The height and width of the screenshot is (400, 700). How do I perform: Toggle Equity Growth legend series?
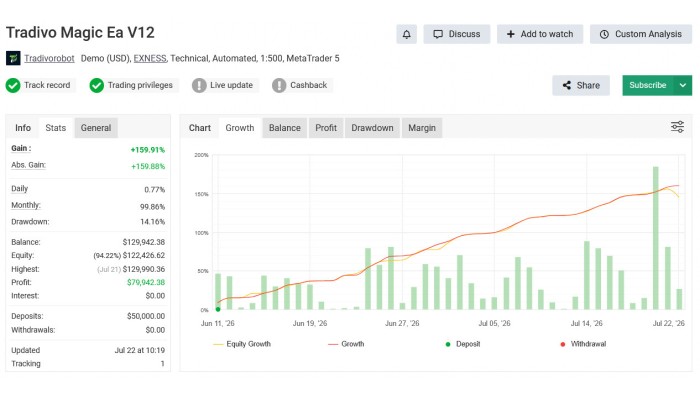(242, 344)
